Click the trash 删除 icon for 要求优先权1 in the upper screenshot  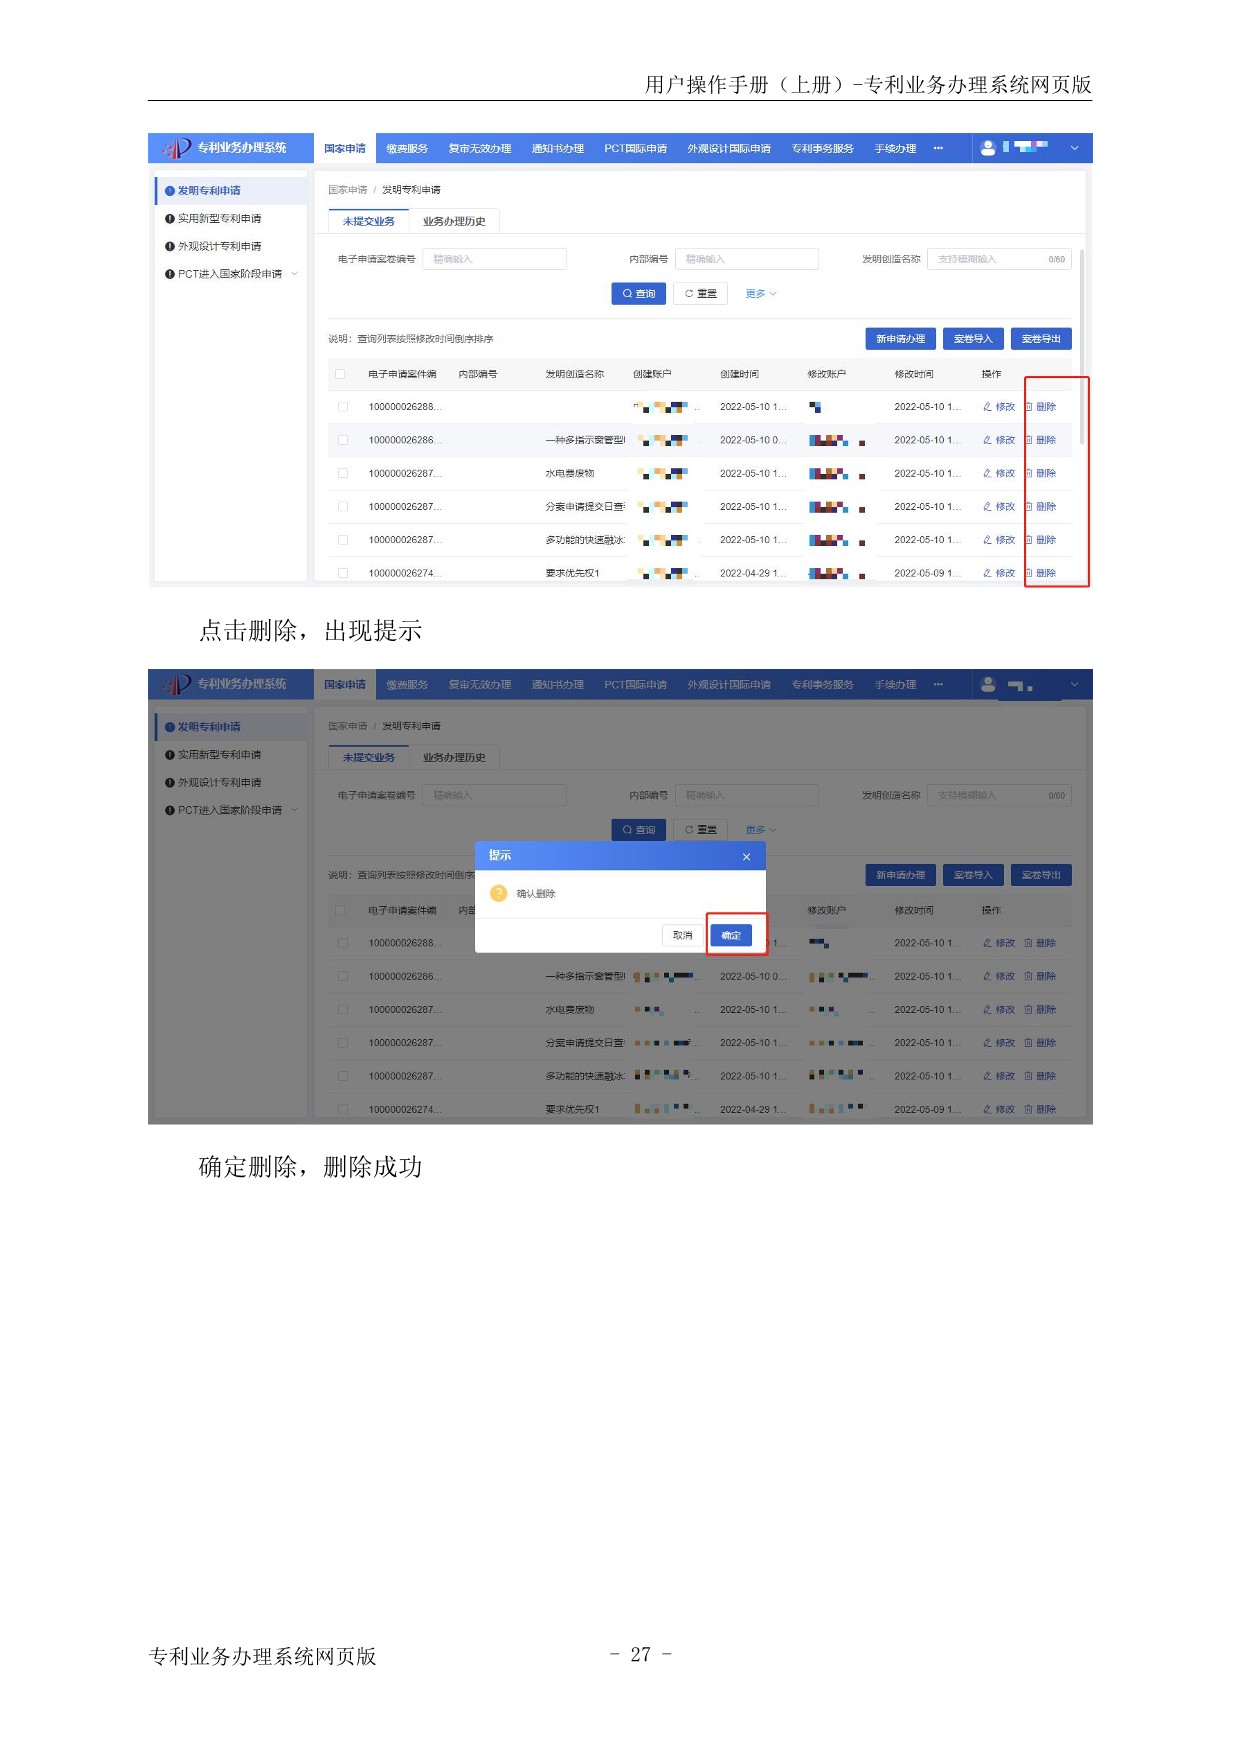click(1028, 573)
